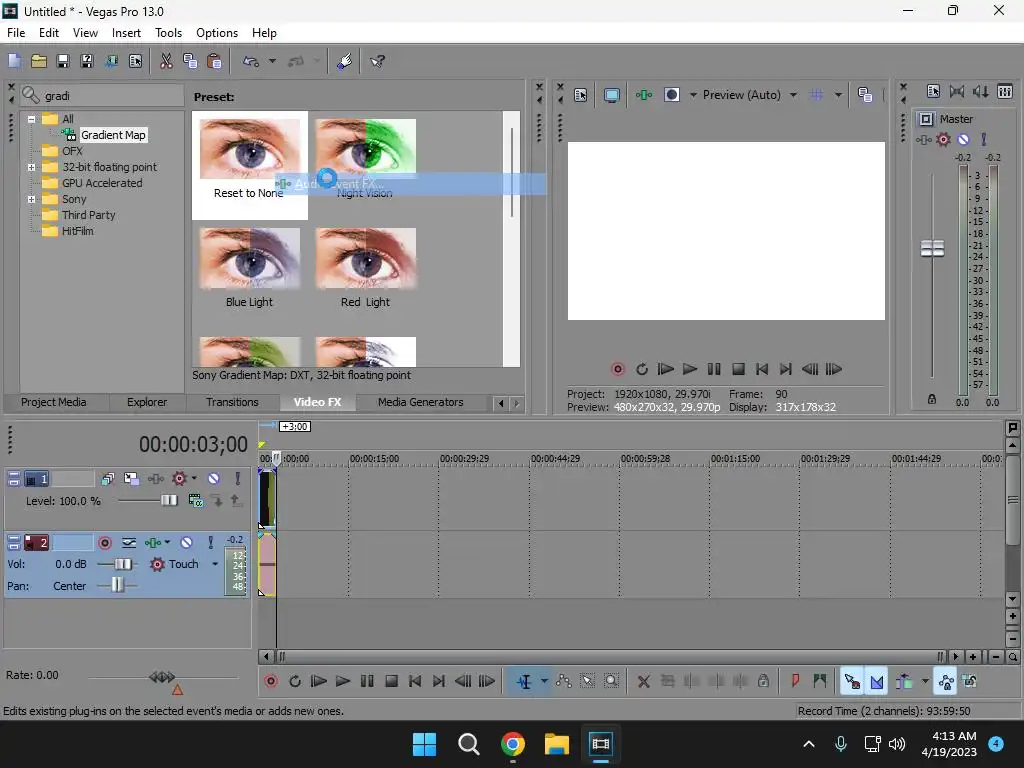The height and width of the screenshot is (768, 1024).
Task: Select the Zoom Edit tool icon
Action: pos(611,681)
